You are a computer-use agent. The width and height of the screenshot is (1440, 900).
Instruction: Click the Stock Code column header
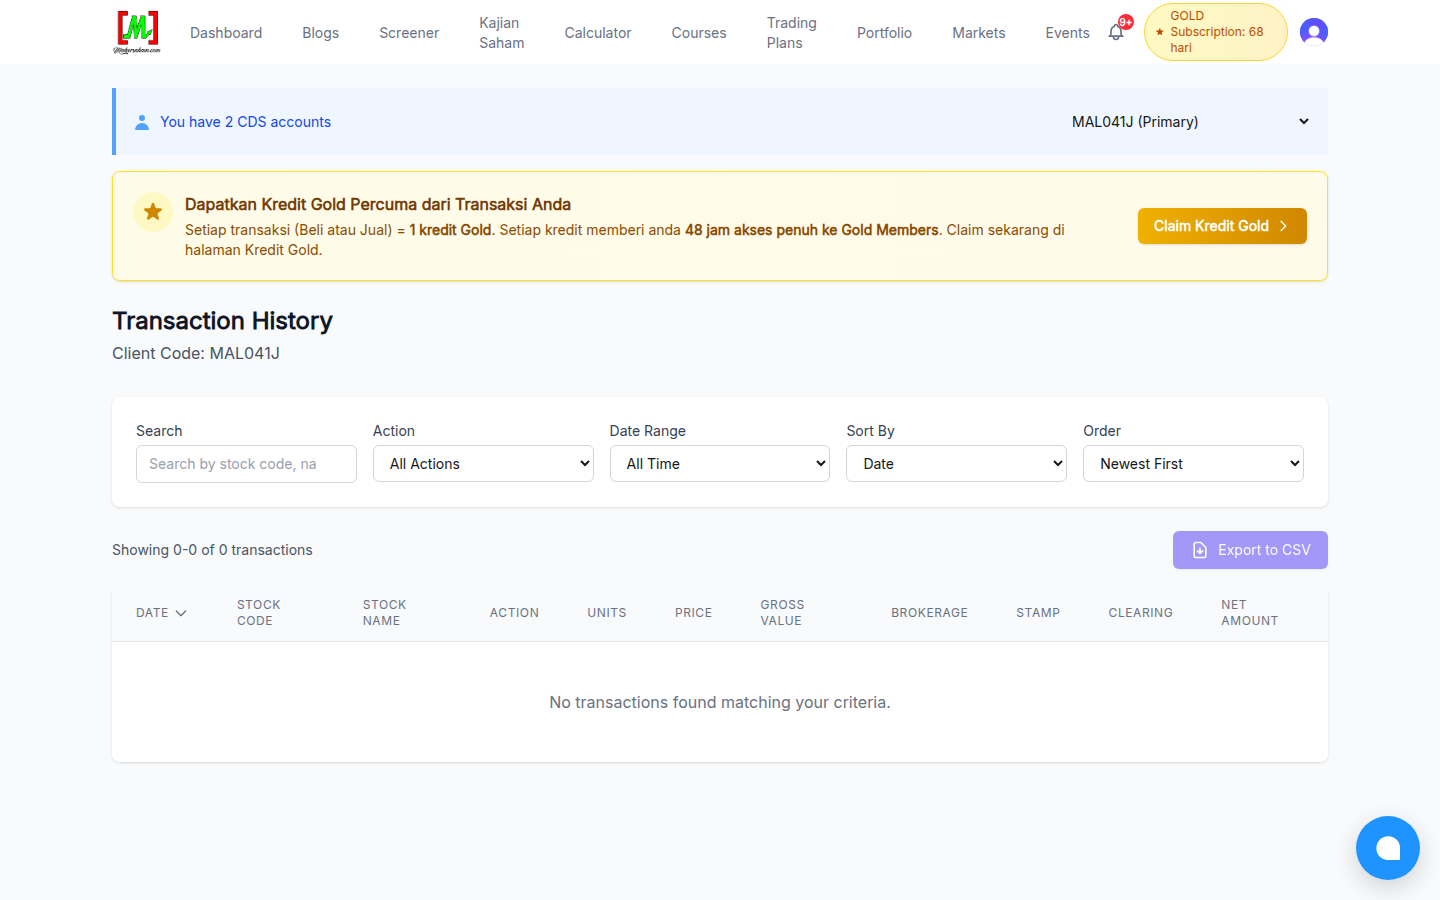(259, 613)
